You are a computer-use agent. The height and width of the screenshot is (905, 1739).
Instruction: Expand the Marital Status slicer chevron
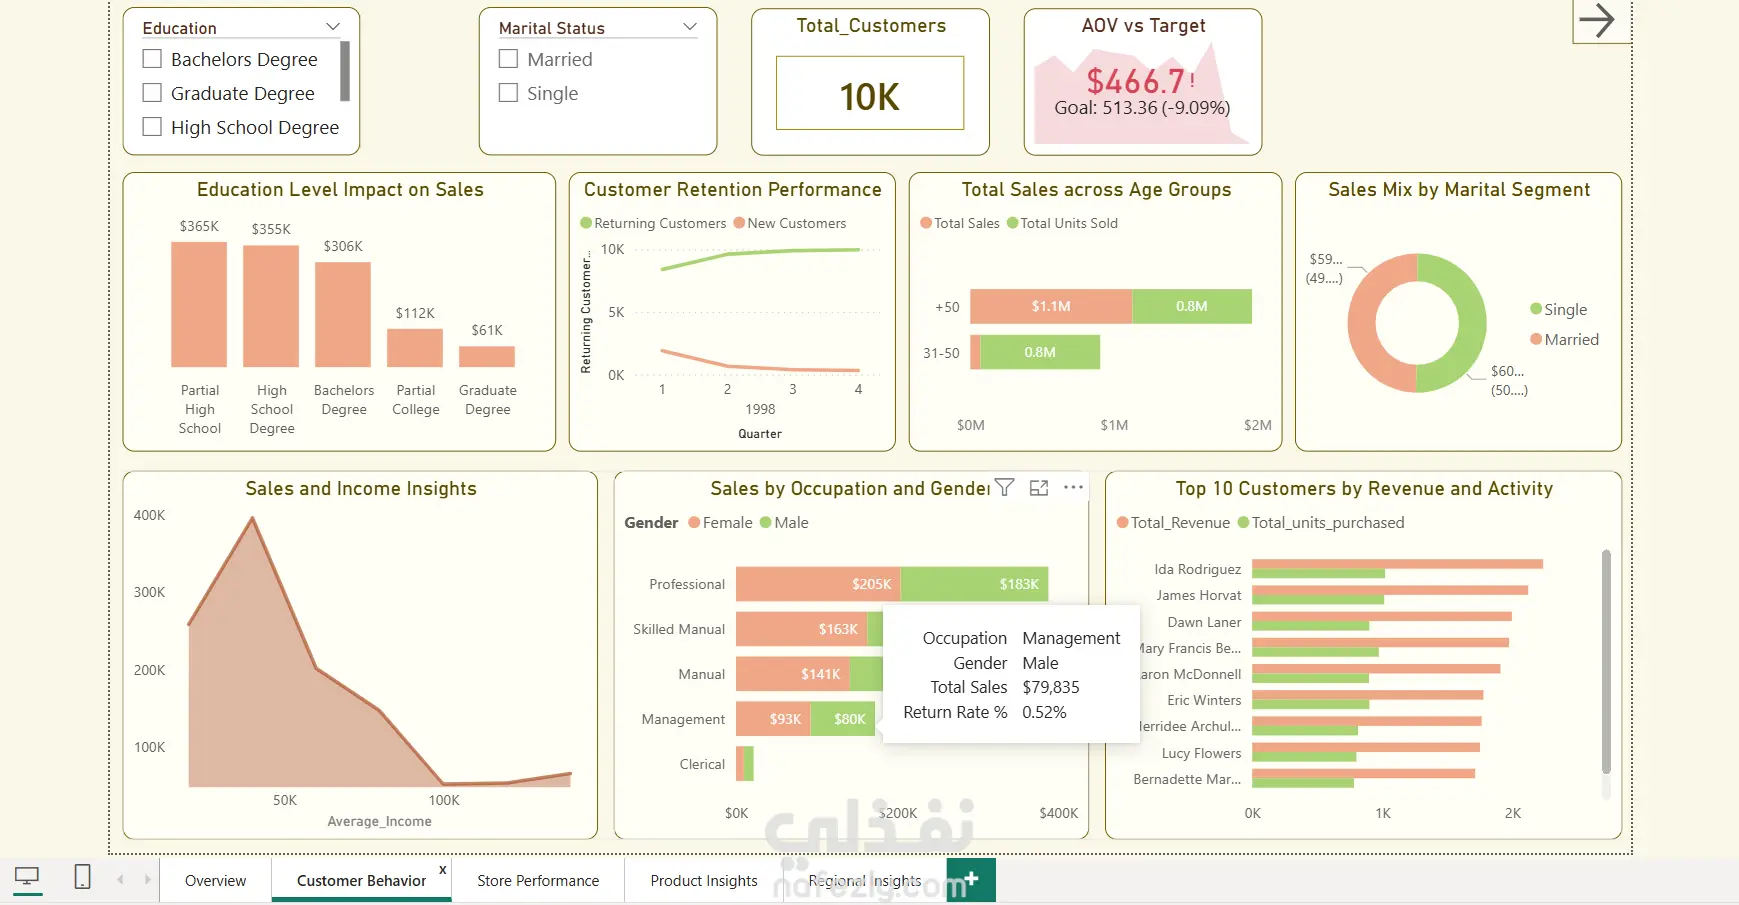click(x=689, y=27)
